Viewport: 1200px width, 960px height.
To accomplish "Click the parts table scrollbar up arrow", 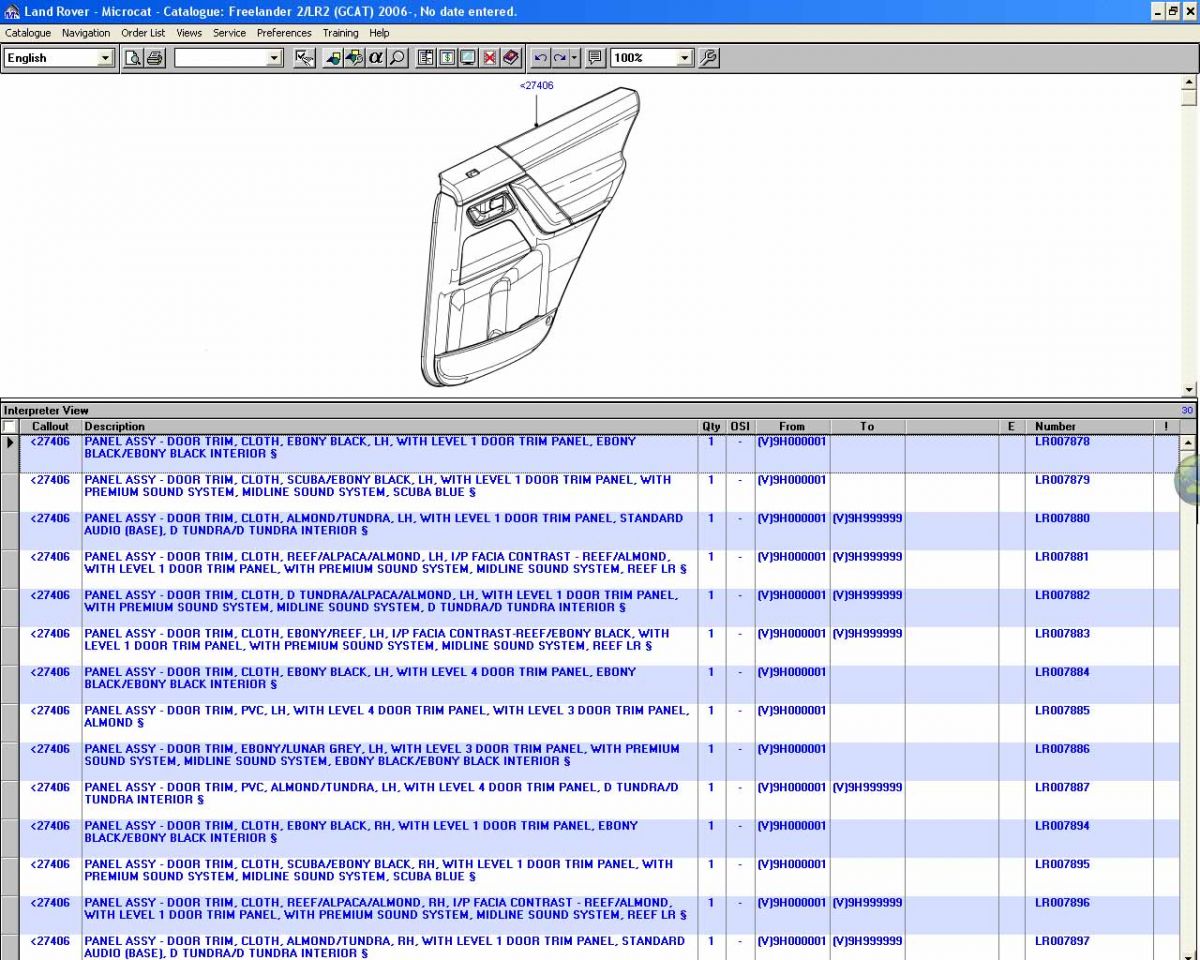I will pyautogui.click(x=1189, y=442).
